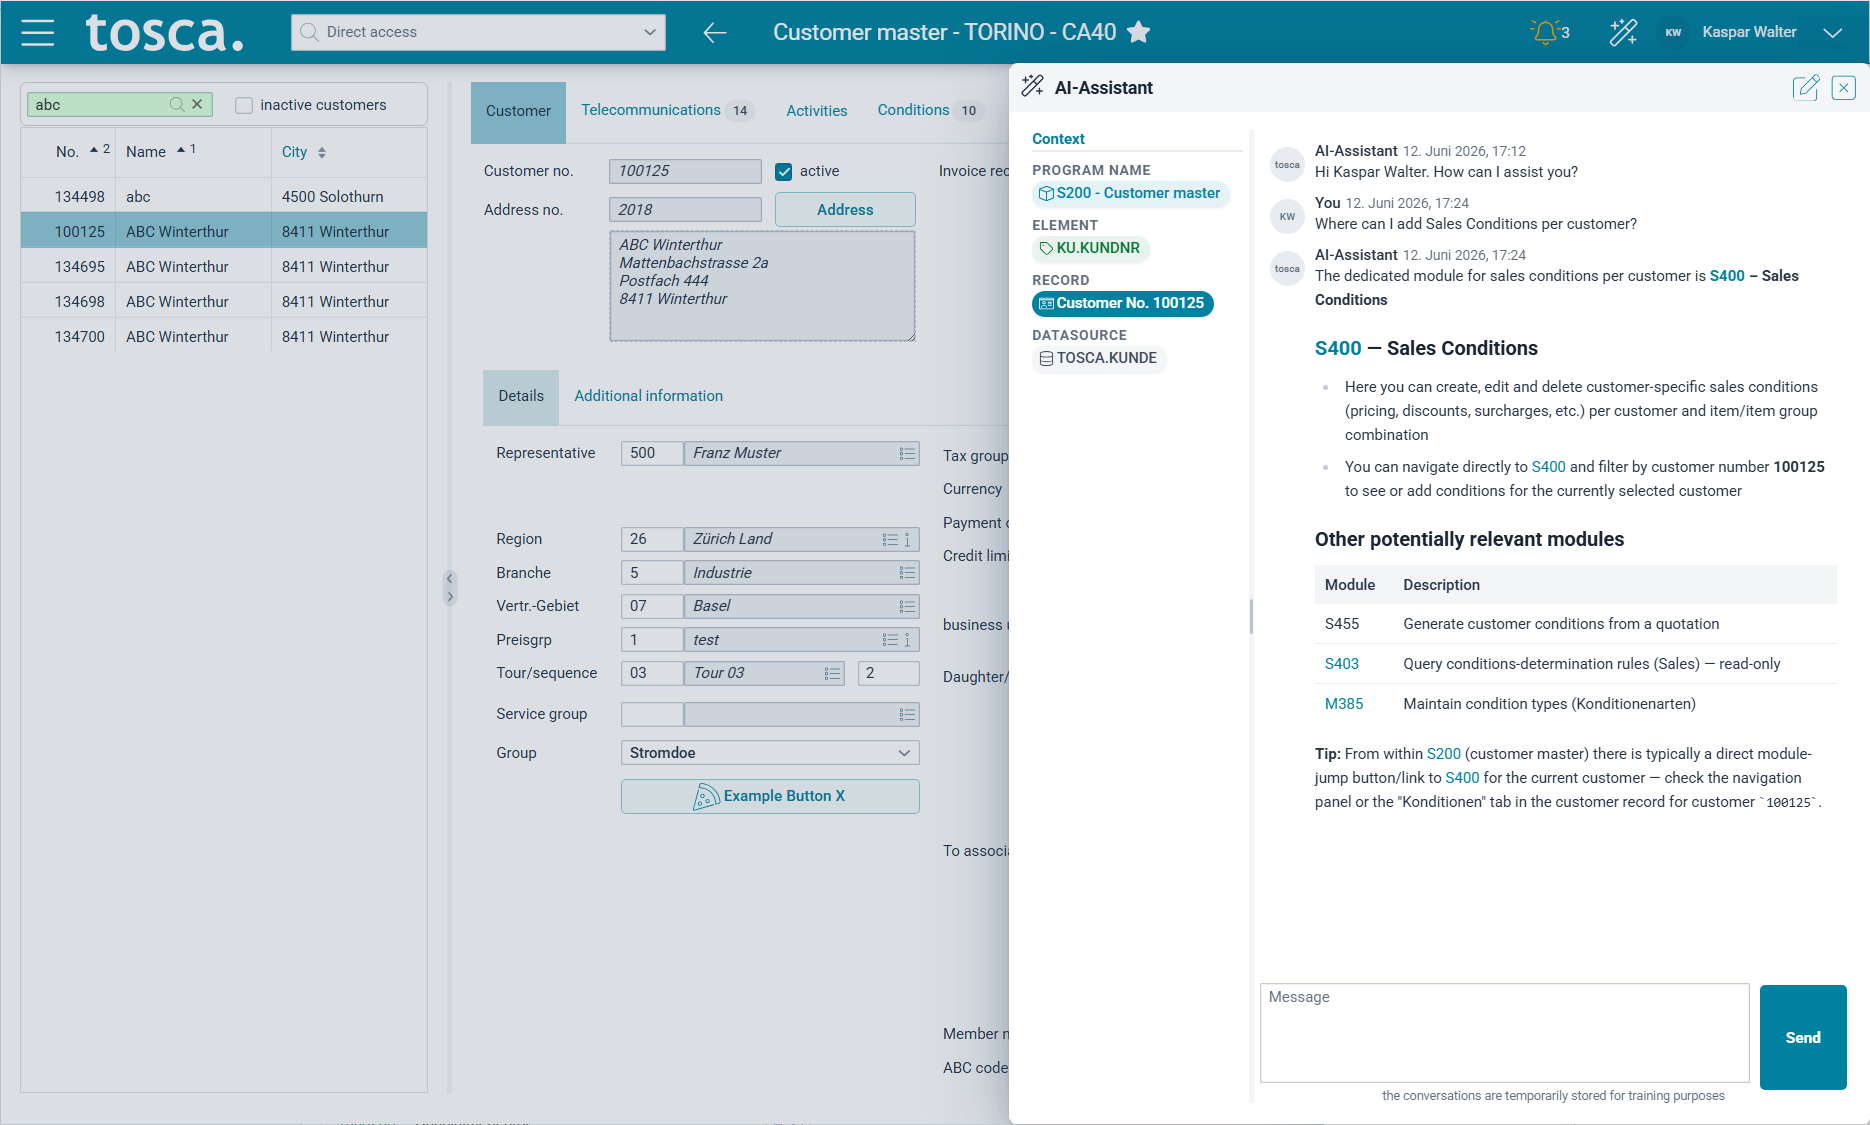Expand the Direct access dropdown
Viewport: 1870px width, 1125px height.
click(x=649, y=32)
